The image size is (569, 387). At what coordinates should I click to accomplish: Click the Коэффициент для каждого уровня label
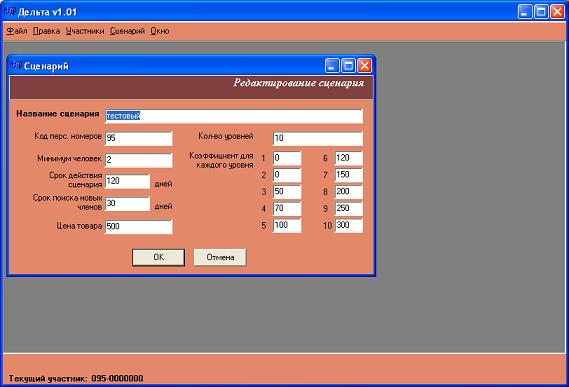(221, 160)
